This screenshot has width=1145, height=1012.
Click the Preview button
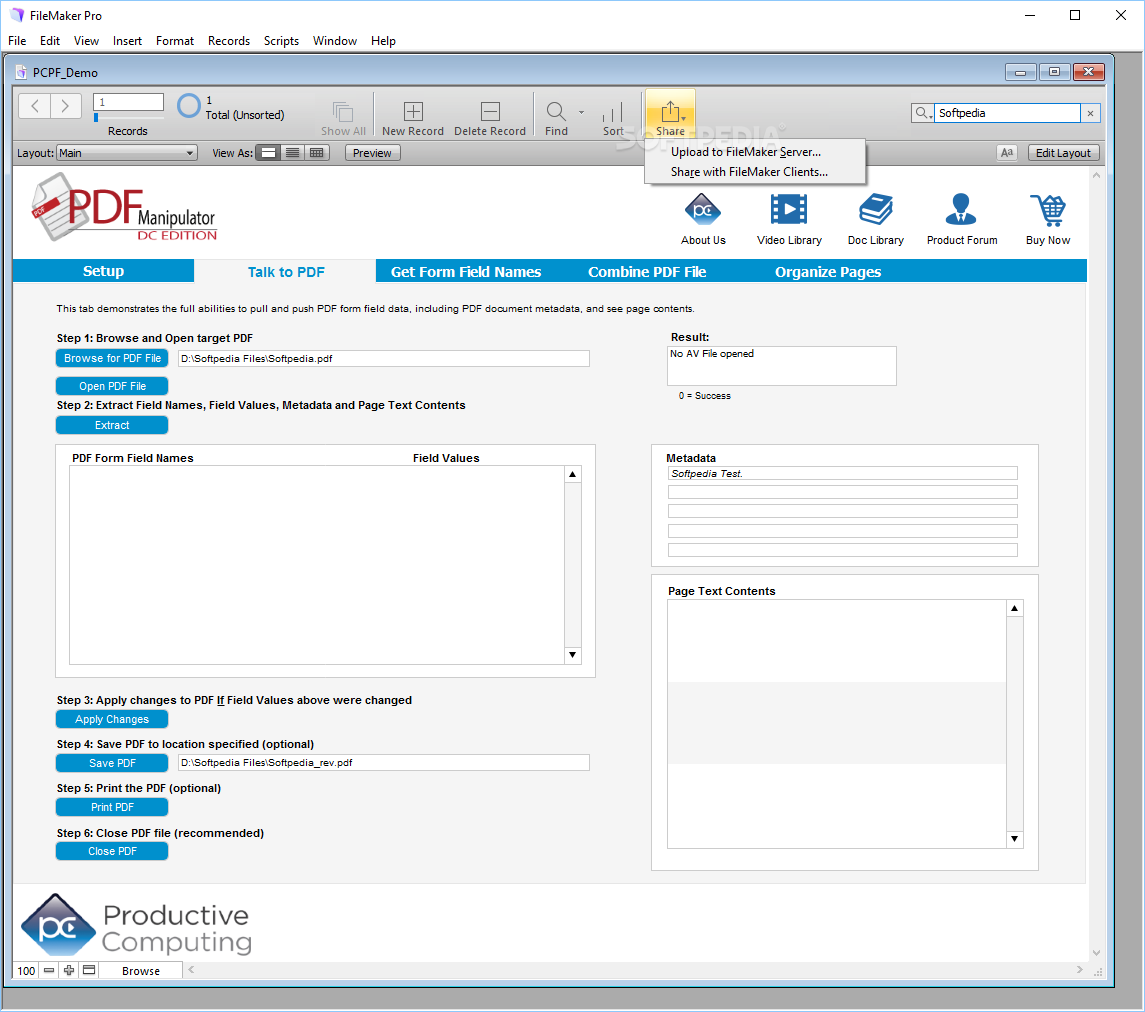(x=372, y=153)
